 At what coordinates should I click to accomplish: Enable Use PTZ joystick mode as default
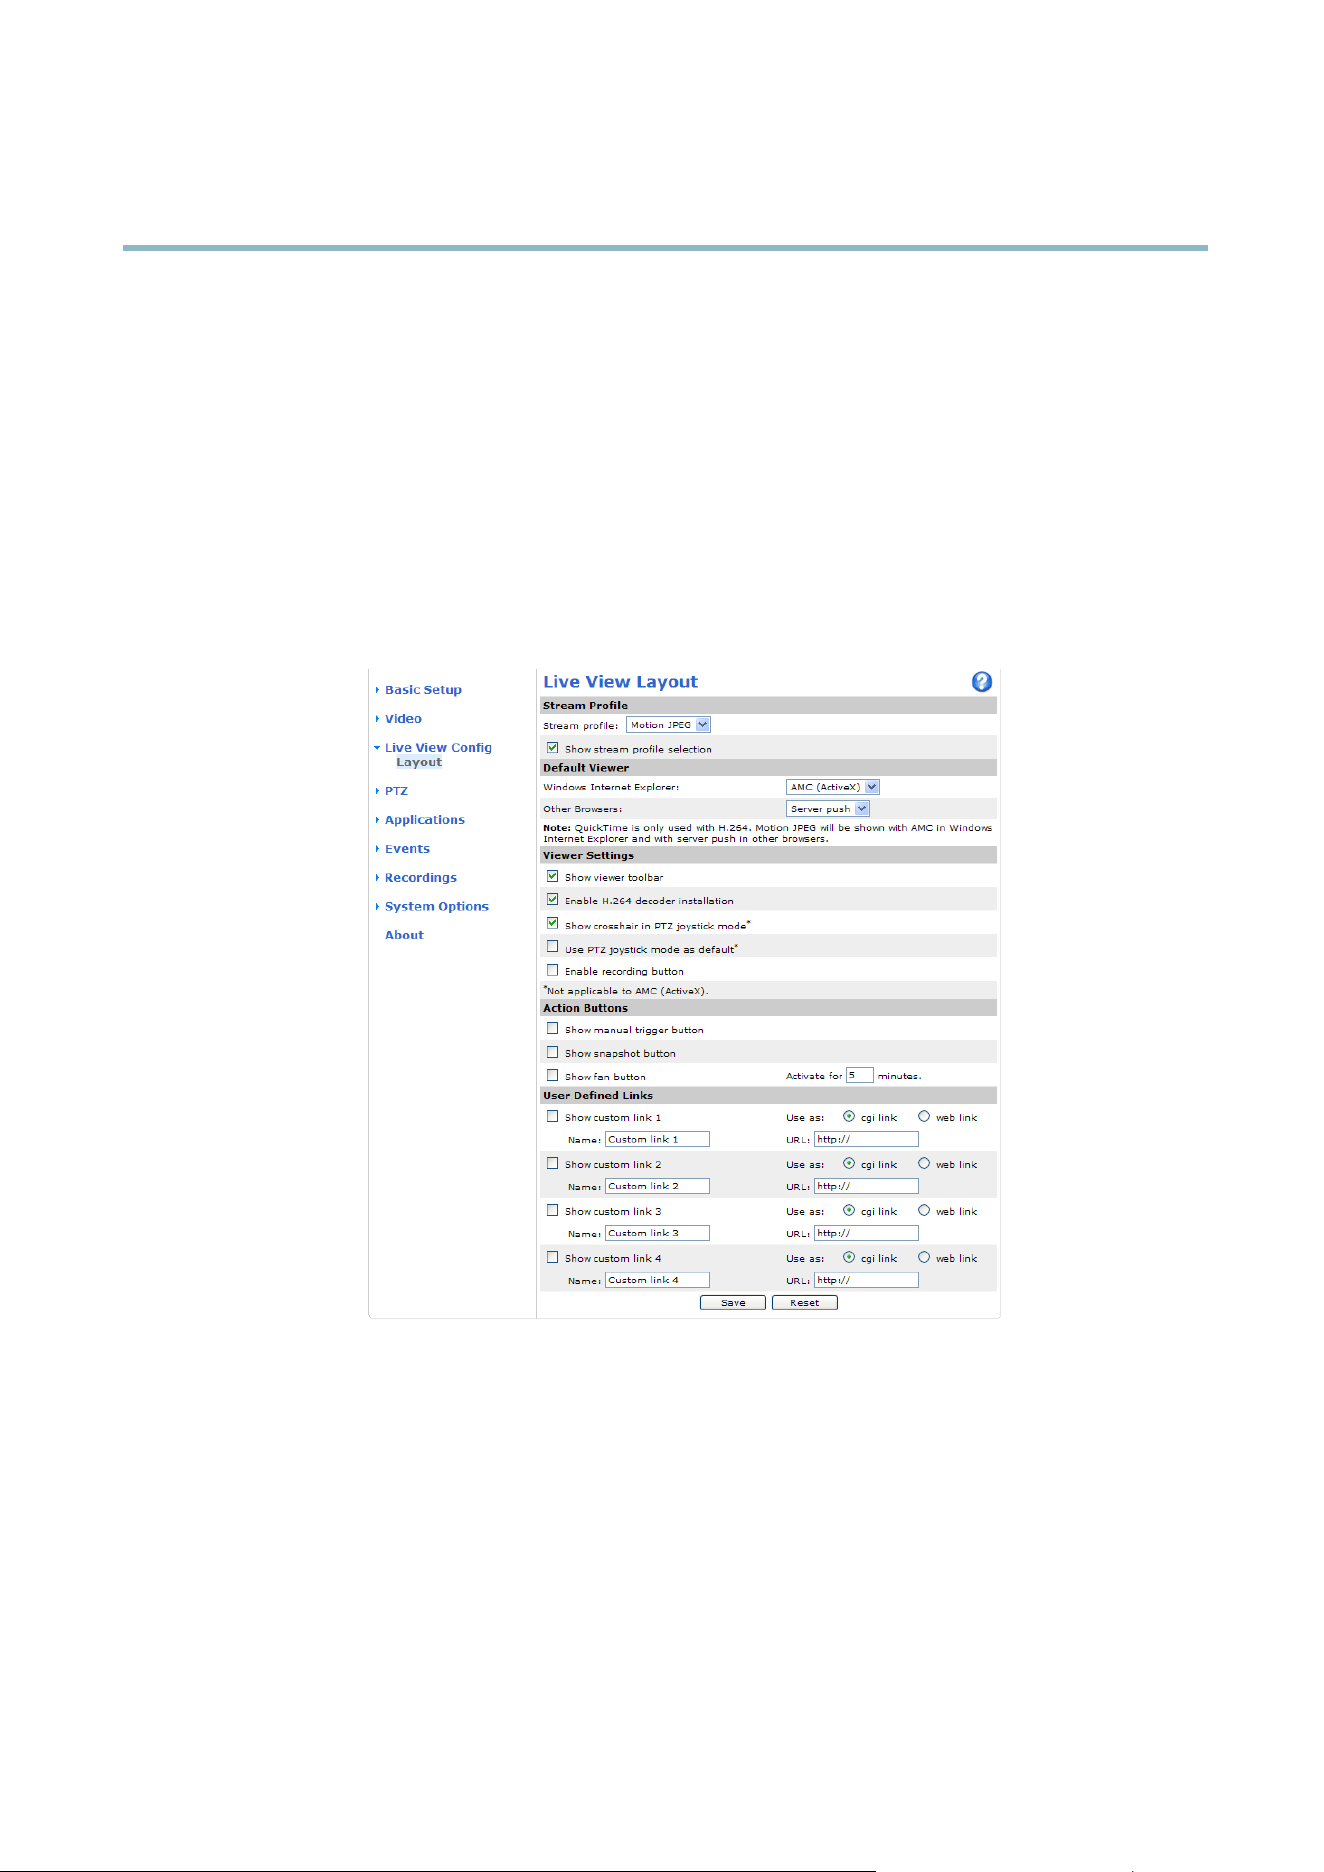click(552, 947)
